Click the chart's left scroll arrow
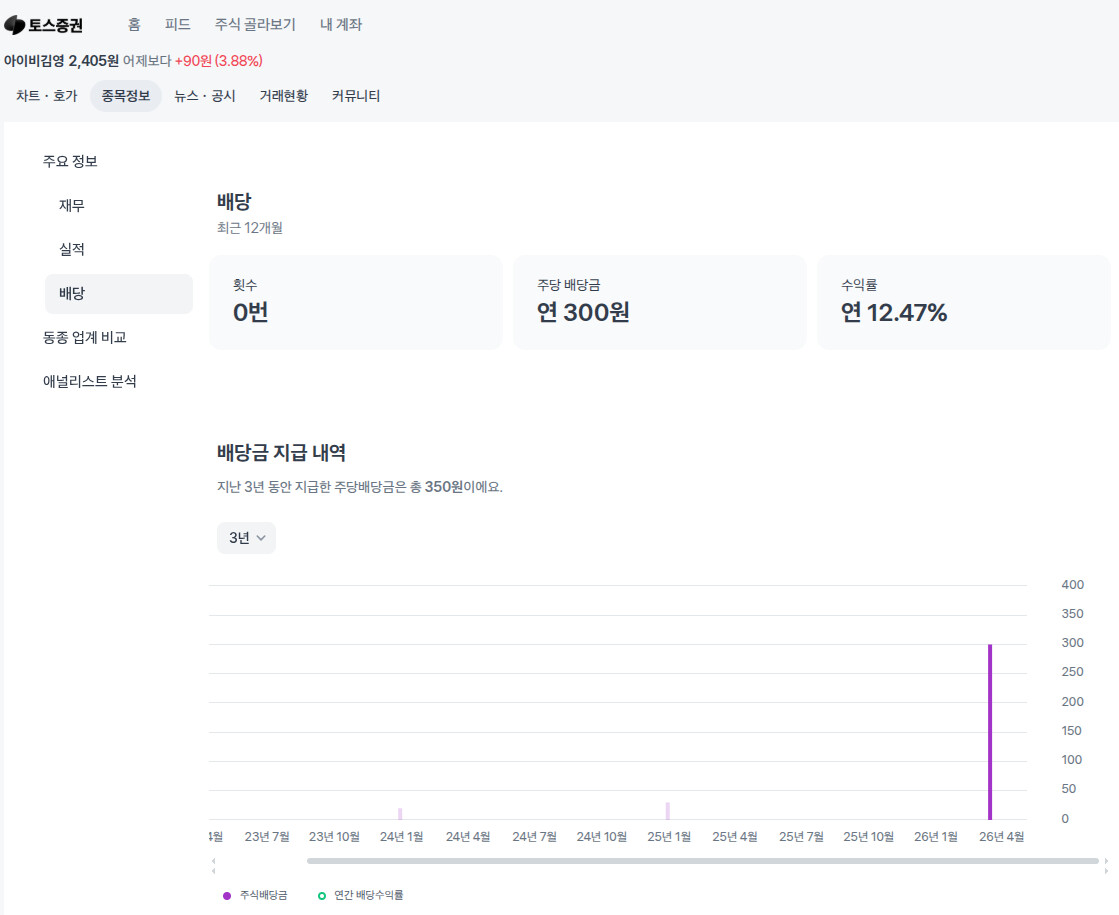The width and height of the screenshot is (1119, 915). 213,861
